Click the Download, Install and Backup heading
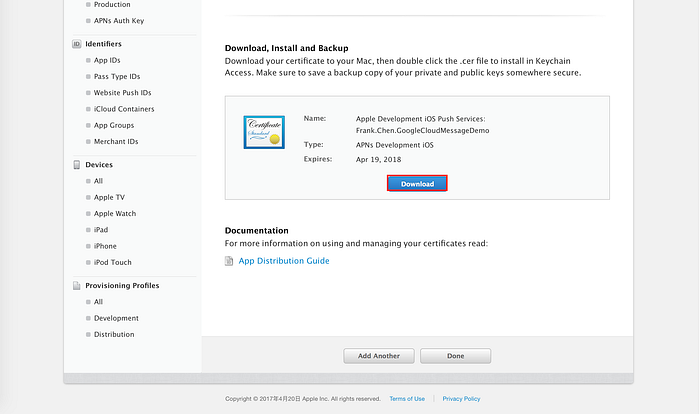 [287, 48]
